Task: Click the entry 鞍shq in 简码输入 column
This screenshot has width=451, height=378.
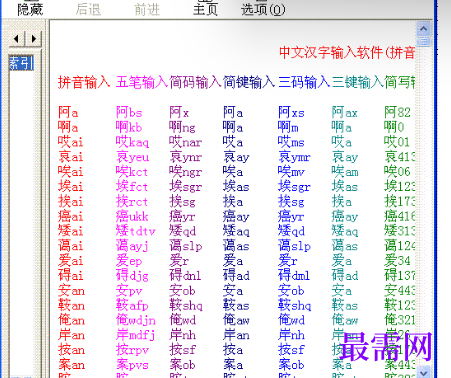Action: pos(186,305)
